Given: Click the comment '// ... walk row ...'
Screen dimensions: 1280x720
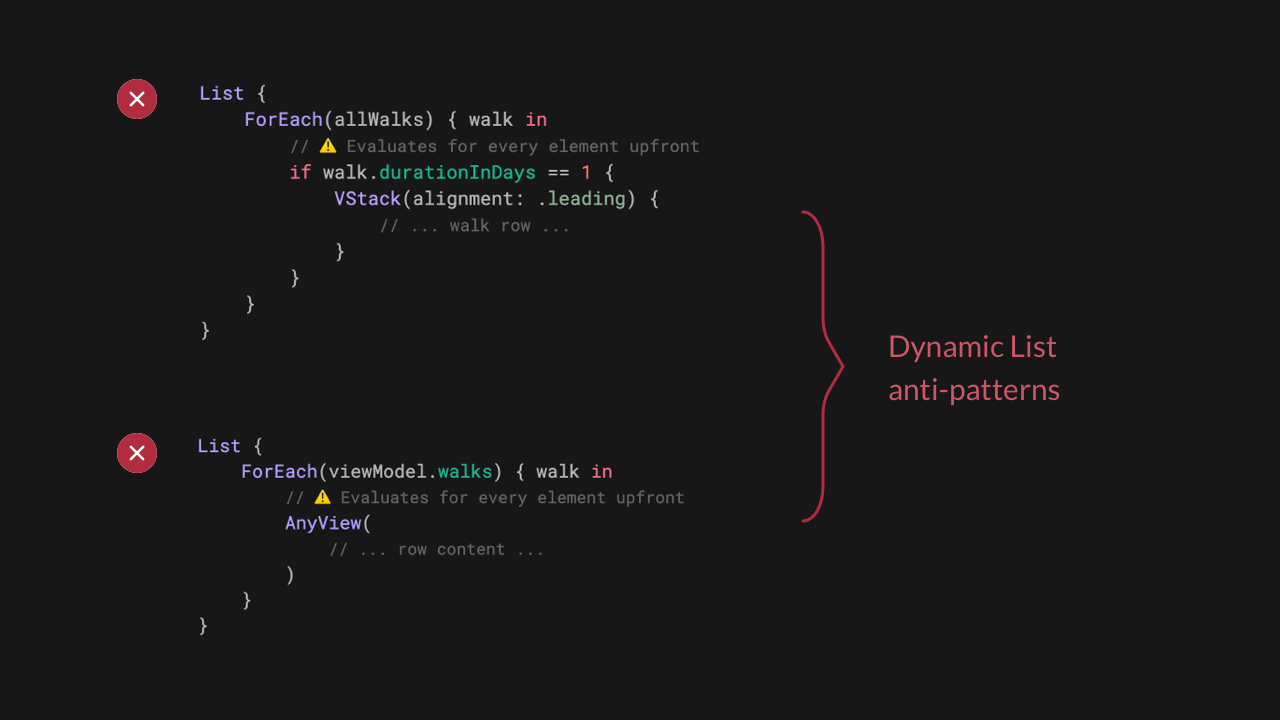Looking at the screenshot, I should click(x=475, y=225).
